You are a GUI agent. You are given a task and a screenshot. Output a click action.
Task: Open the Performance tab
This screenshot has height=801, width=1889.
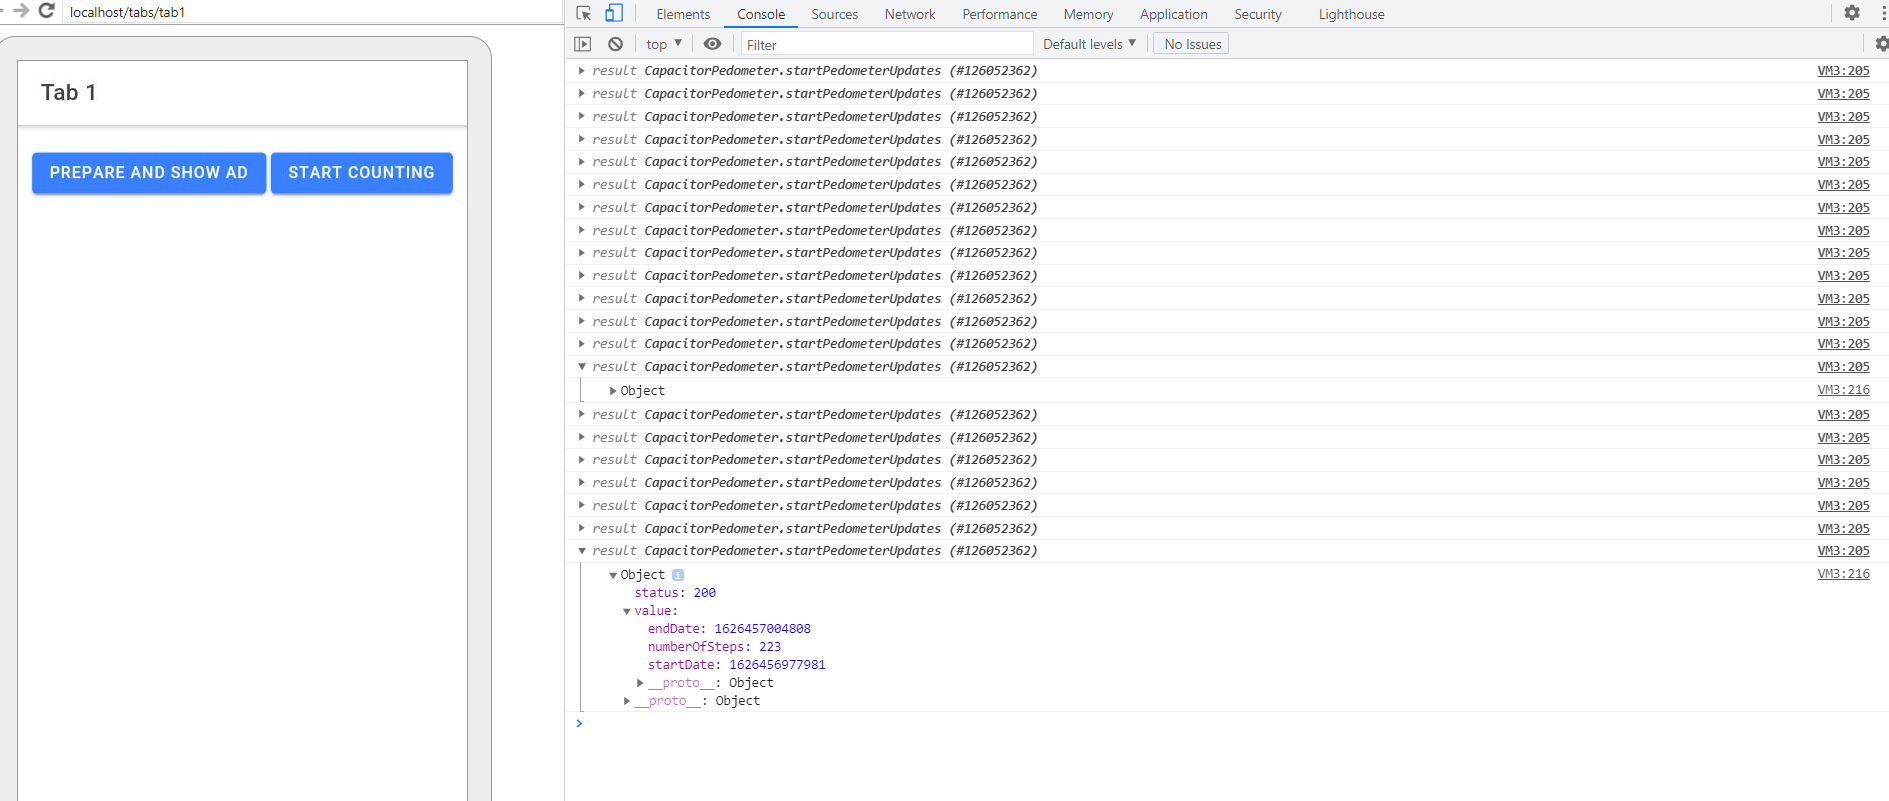click(1000, 14)
